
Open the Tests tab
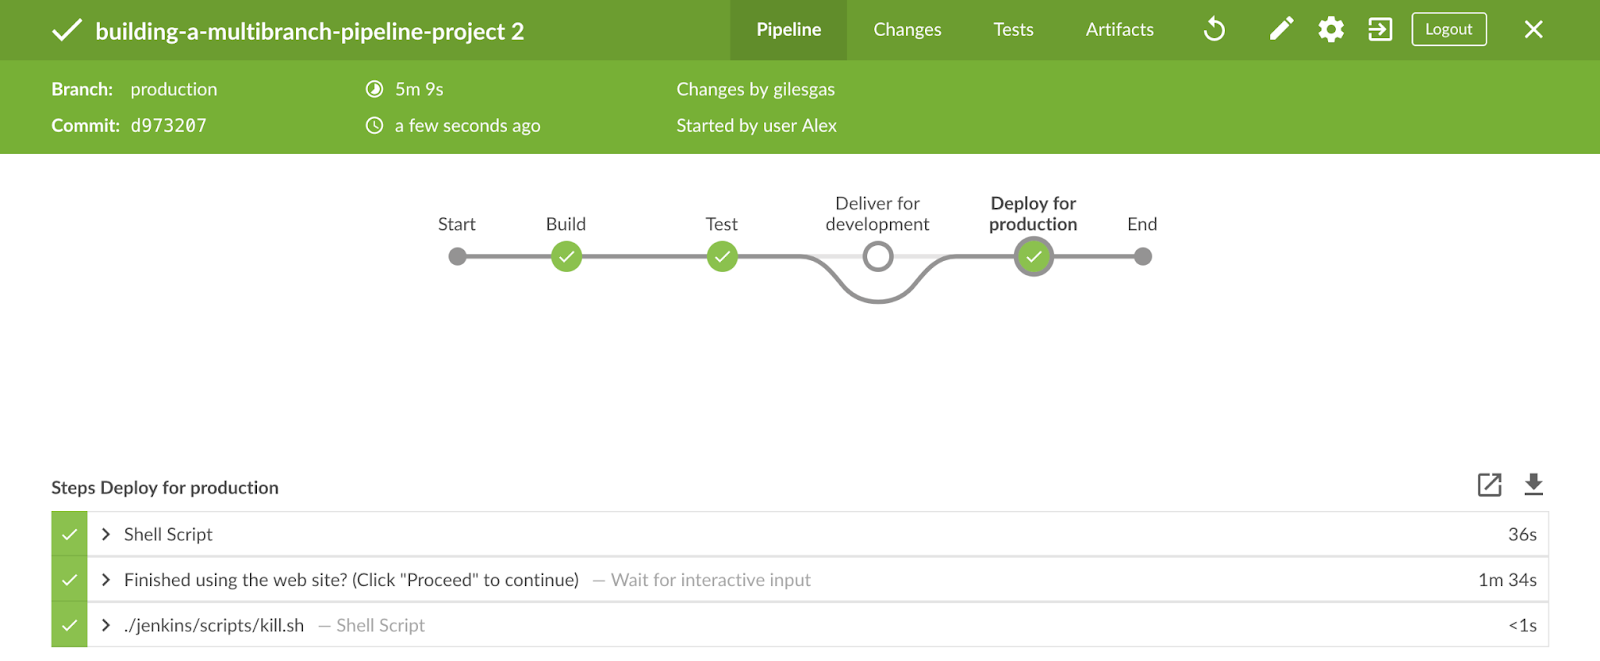tap(1013, 30)
